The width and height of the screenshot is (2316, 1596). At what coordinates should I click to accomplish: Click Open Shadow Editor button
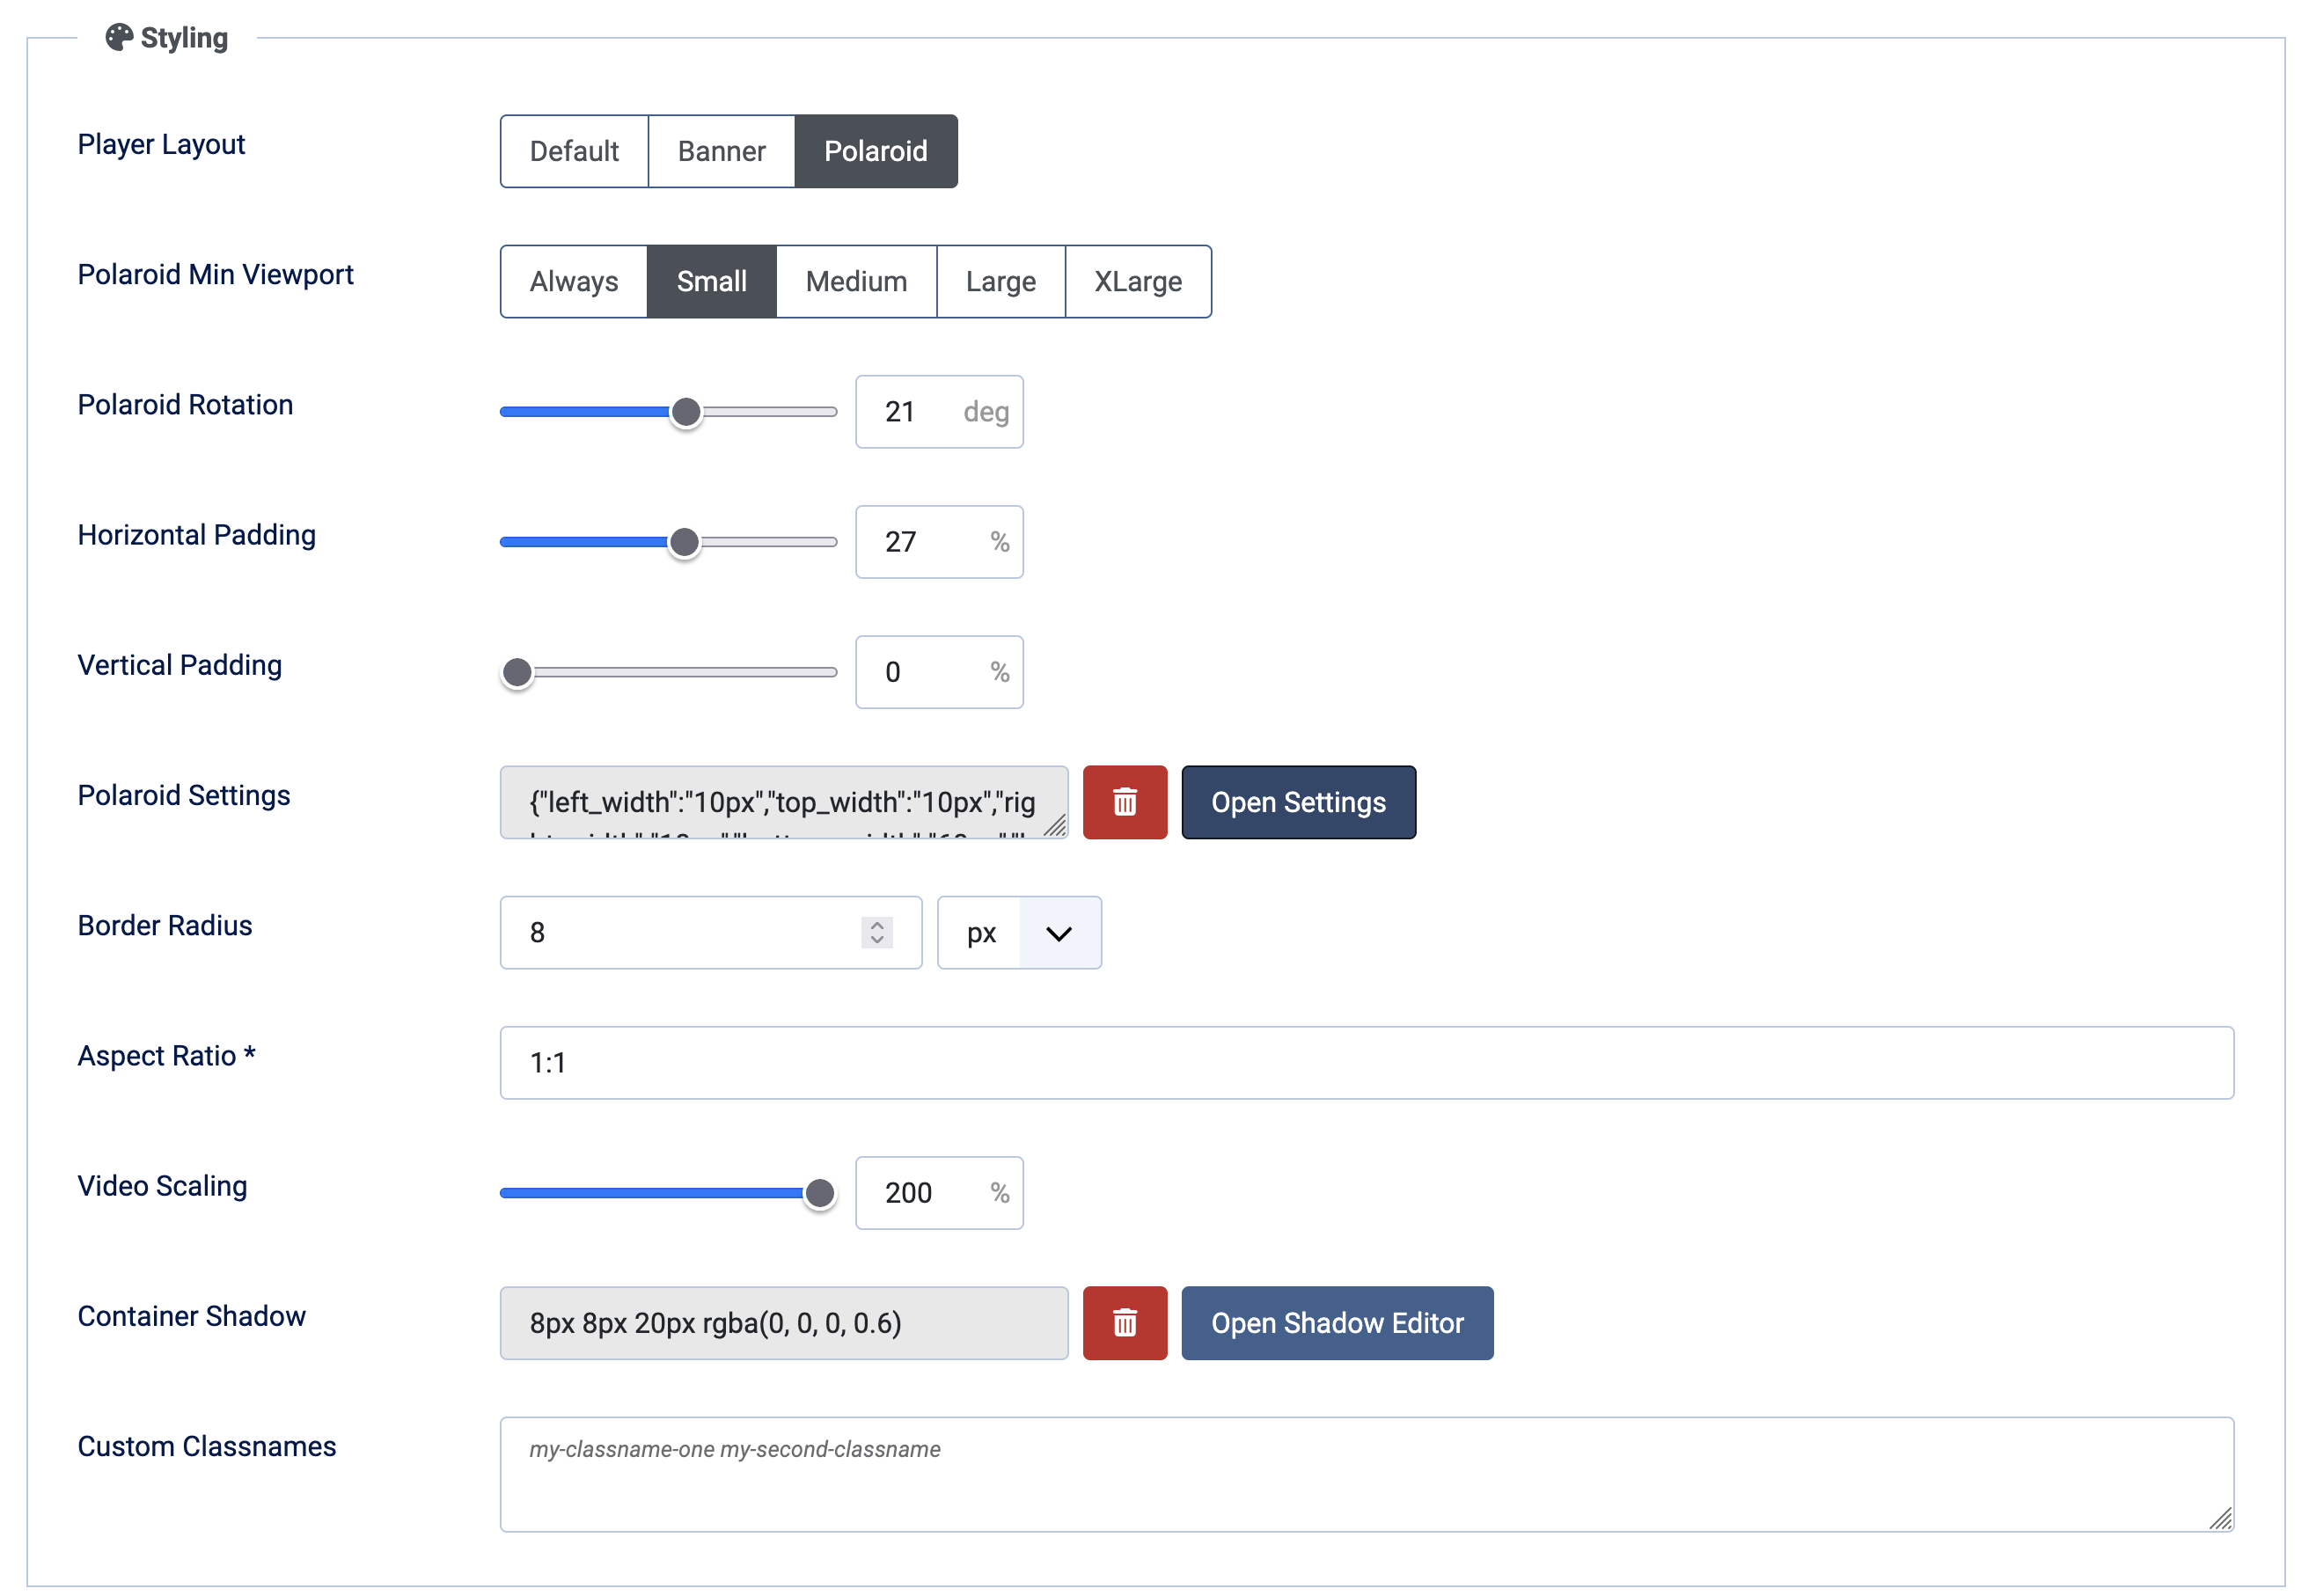point(1336,1322)
